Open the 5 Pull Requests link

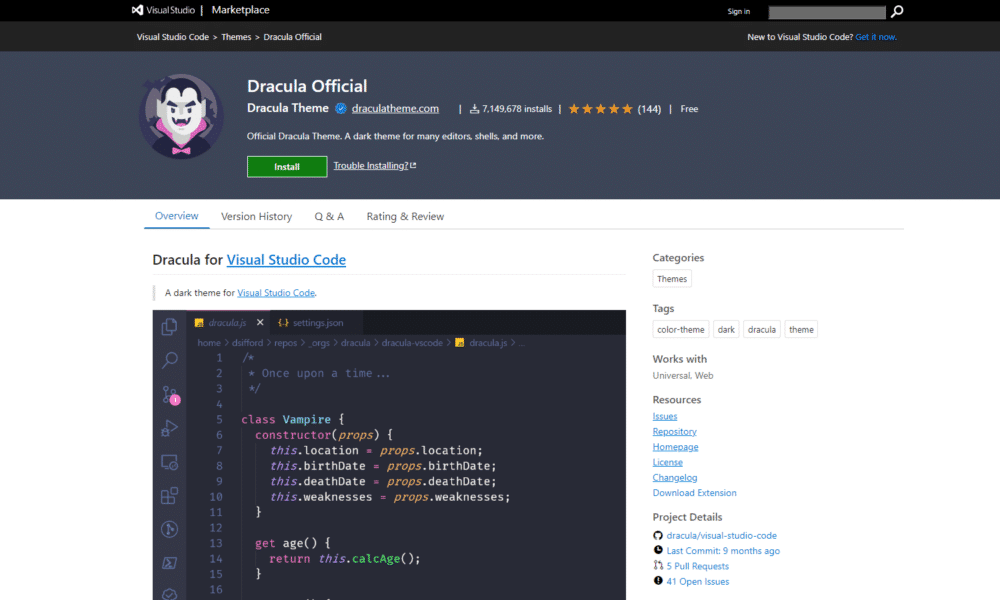coord(698,566)
